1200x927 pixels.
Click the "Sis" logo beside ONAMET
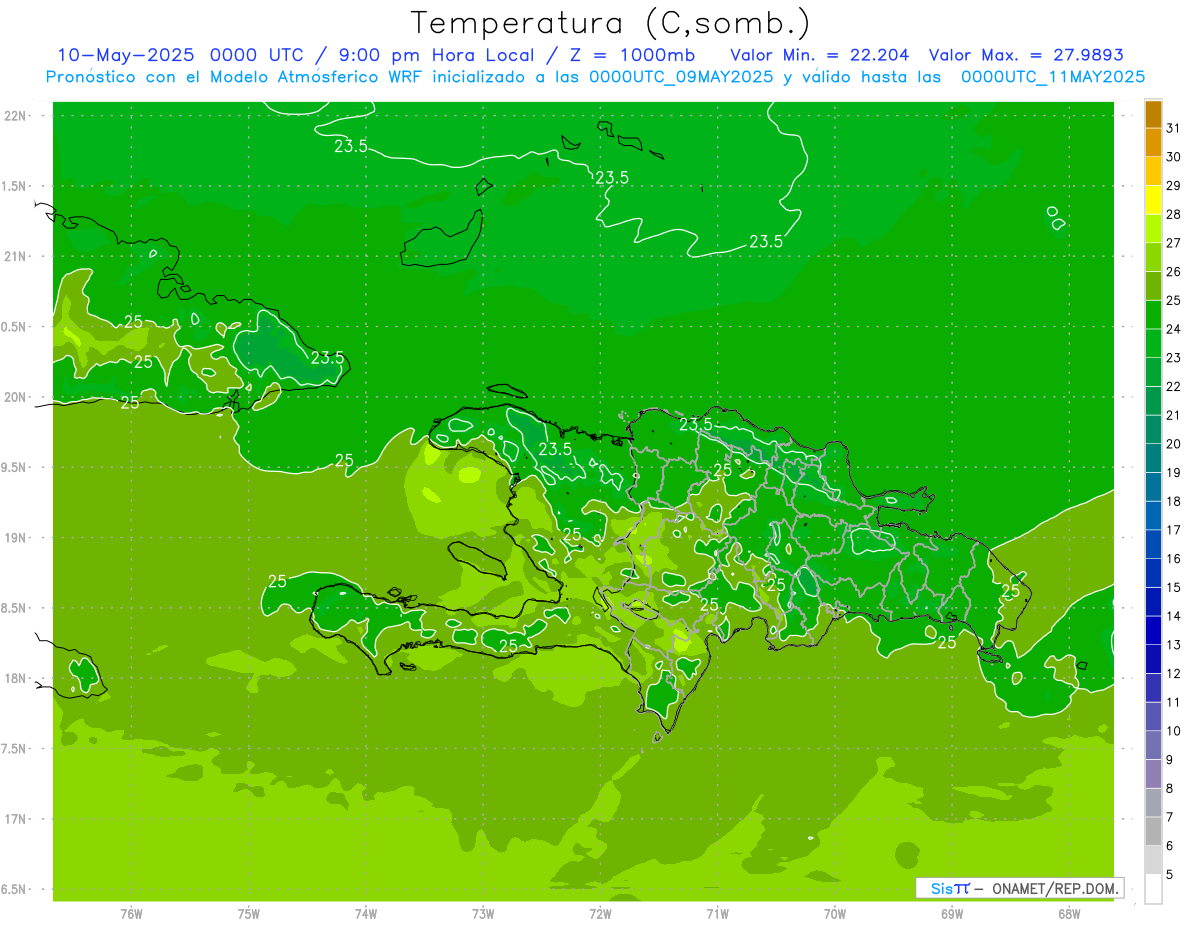coord(942,888)
